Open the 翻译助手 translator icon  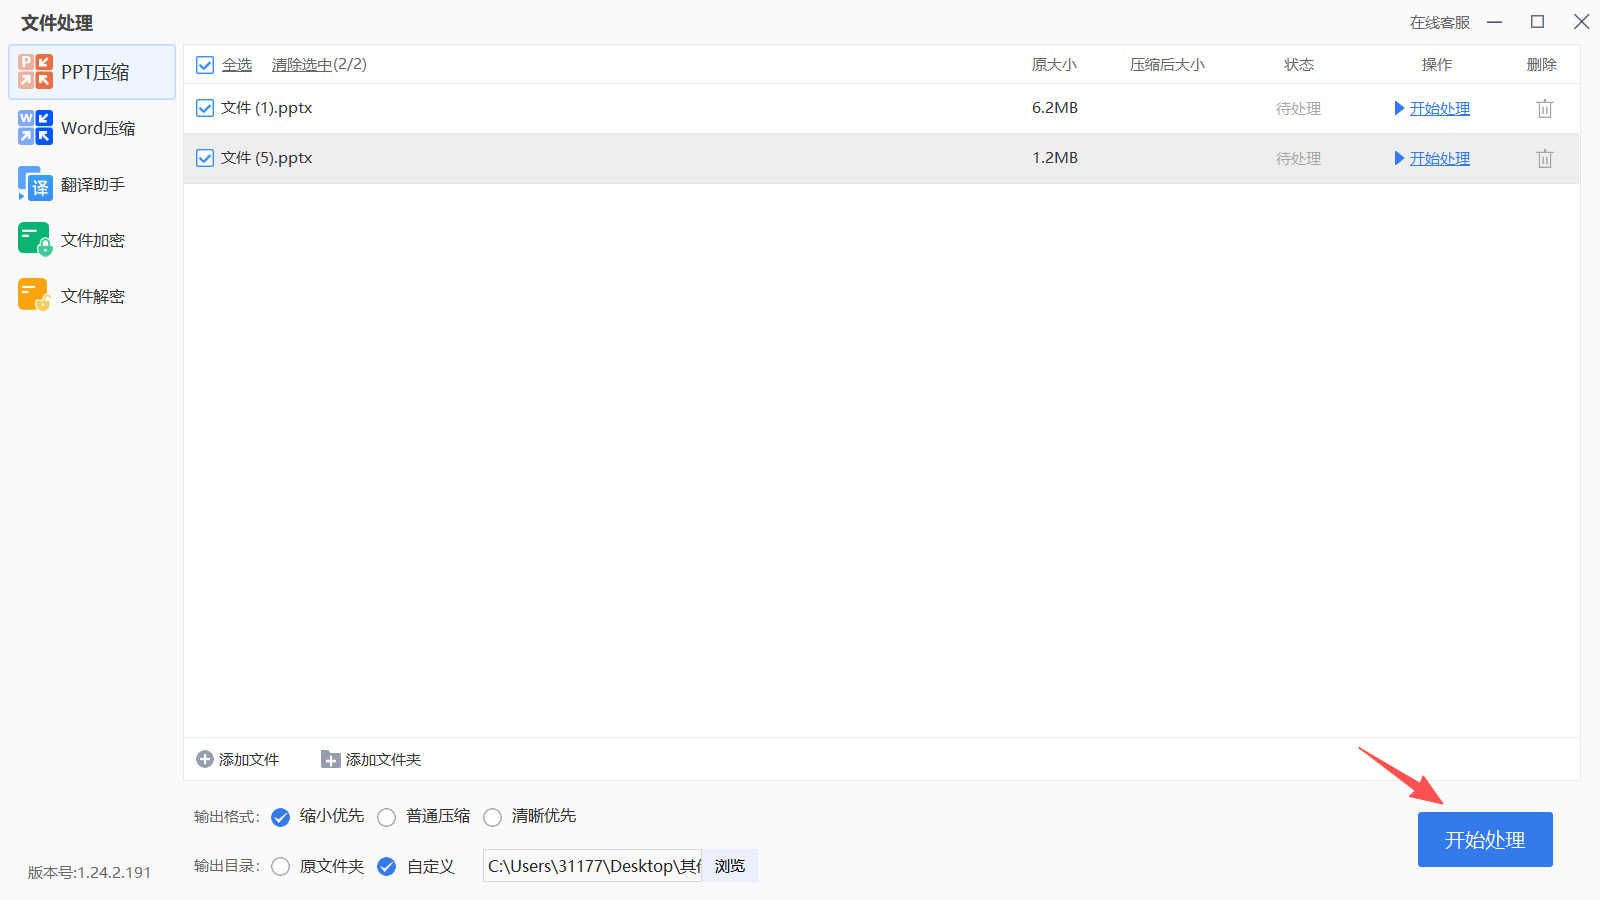pyautogui.click(x=35, y=184)
